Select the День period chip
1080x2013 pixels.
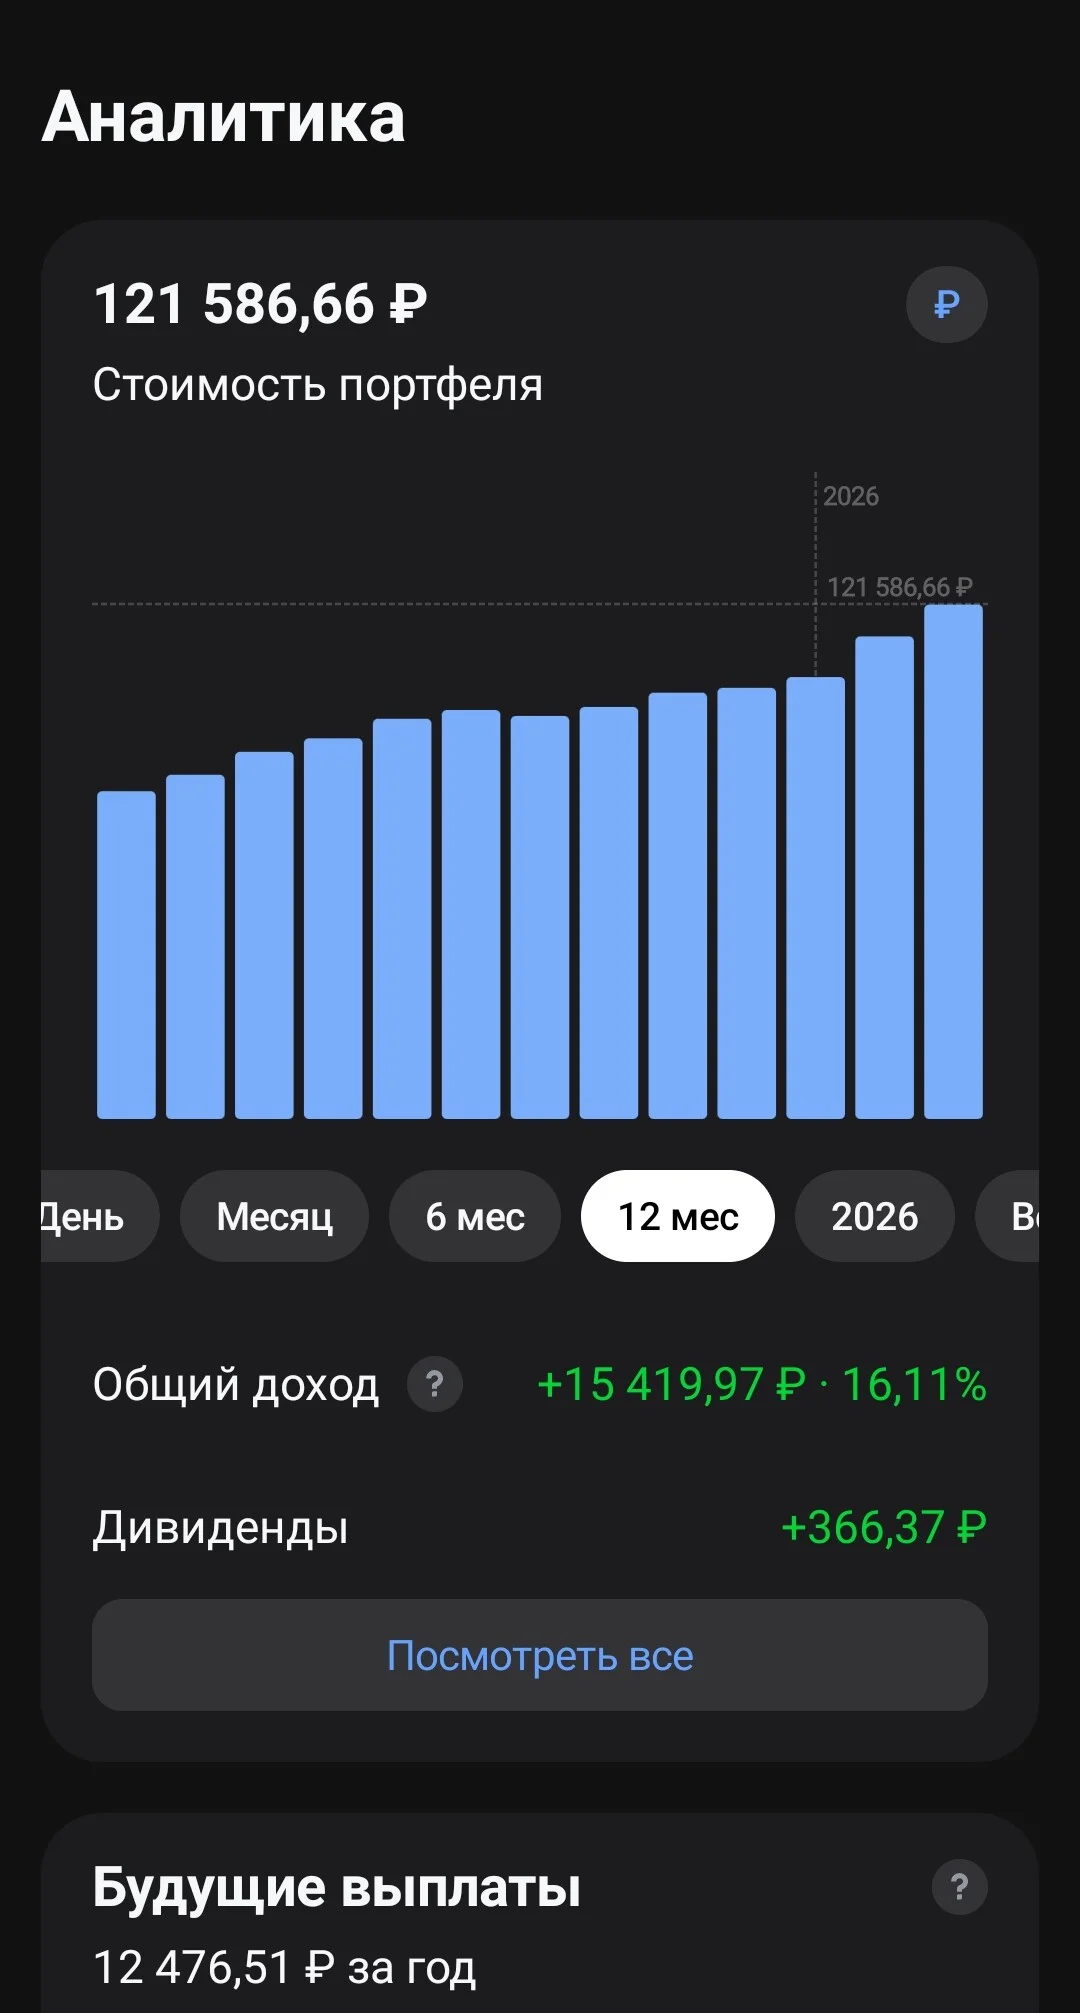click(x=98, y=1216)
